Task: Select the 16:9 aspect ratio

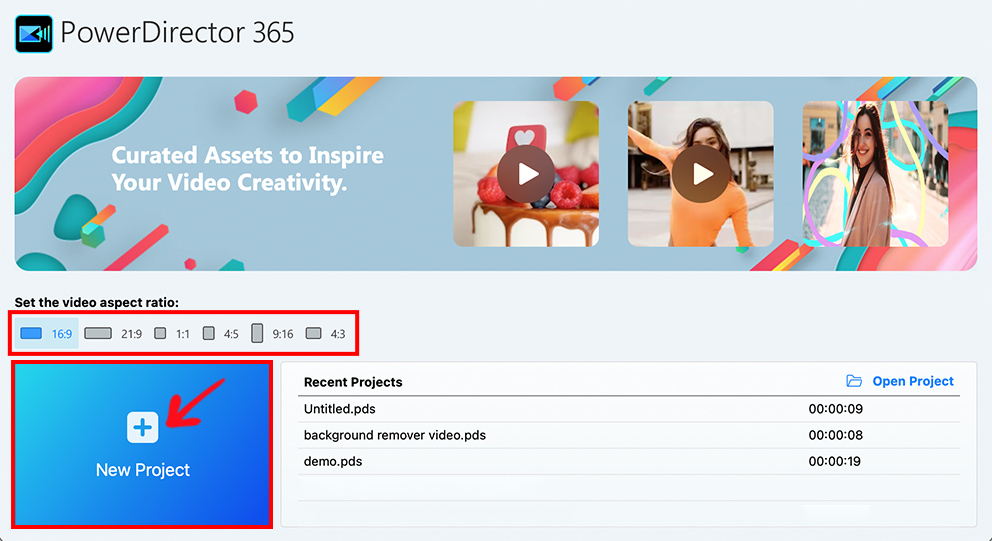Action: click(46, 333)
